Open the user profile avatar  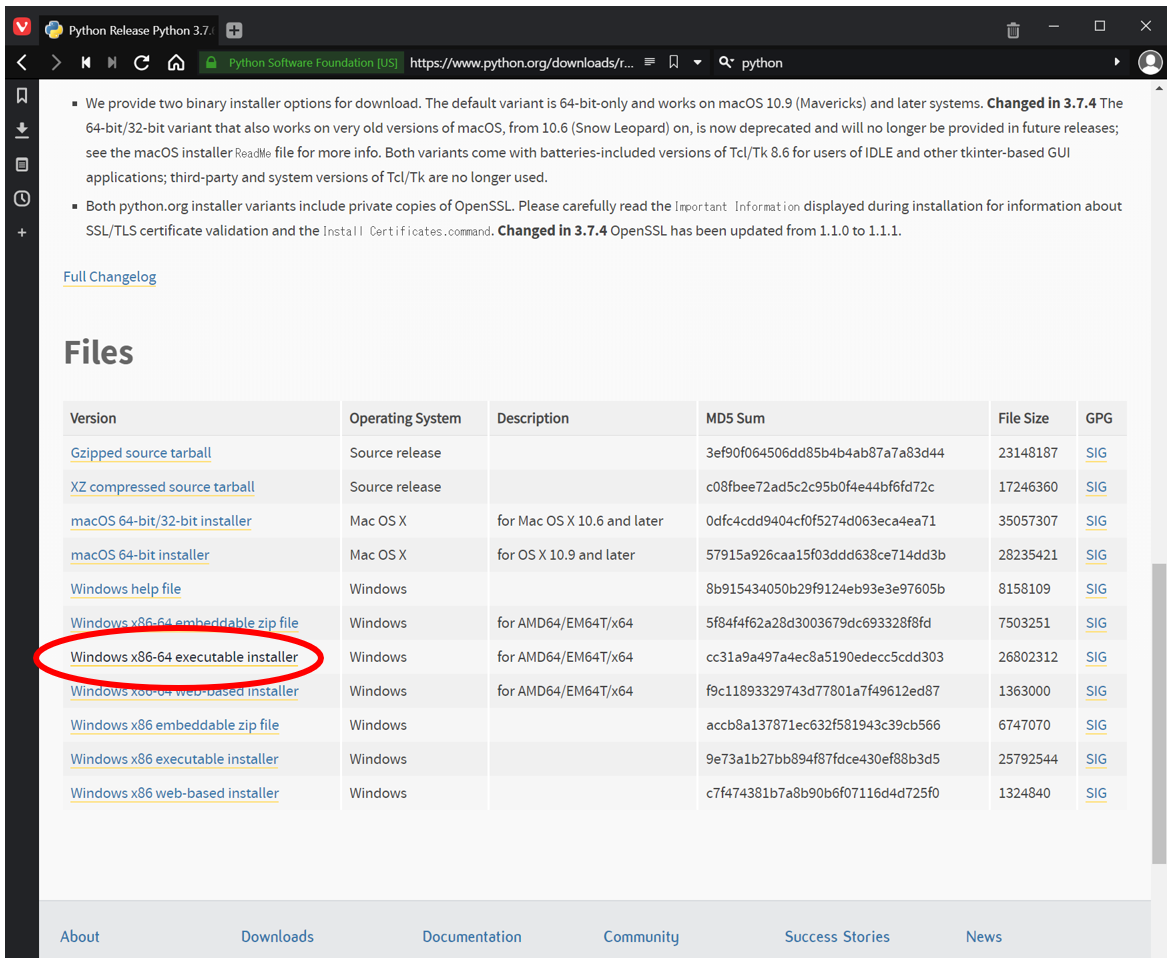(1150, 62)
